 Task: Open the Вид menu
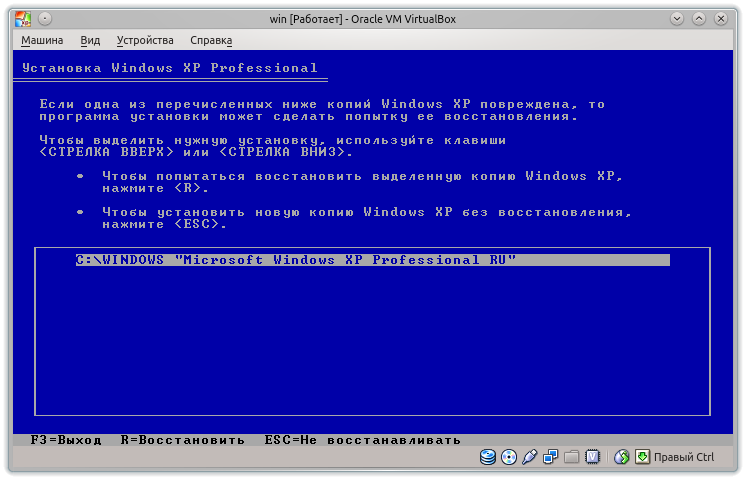coord(90,40)
